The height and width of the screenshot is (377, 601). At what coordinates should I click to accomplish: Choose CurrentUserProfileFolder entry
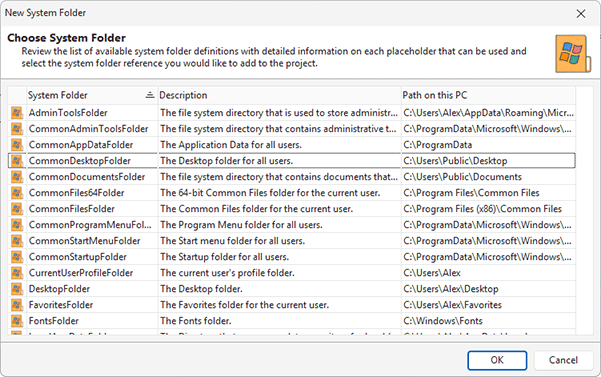292,273
